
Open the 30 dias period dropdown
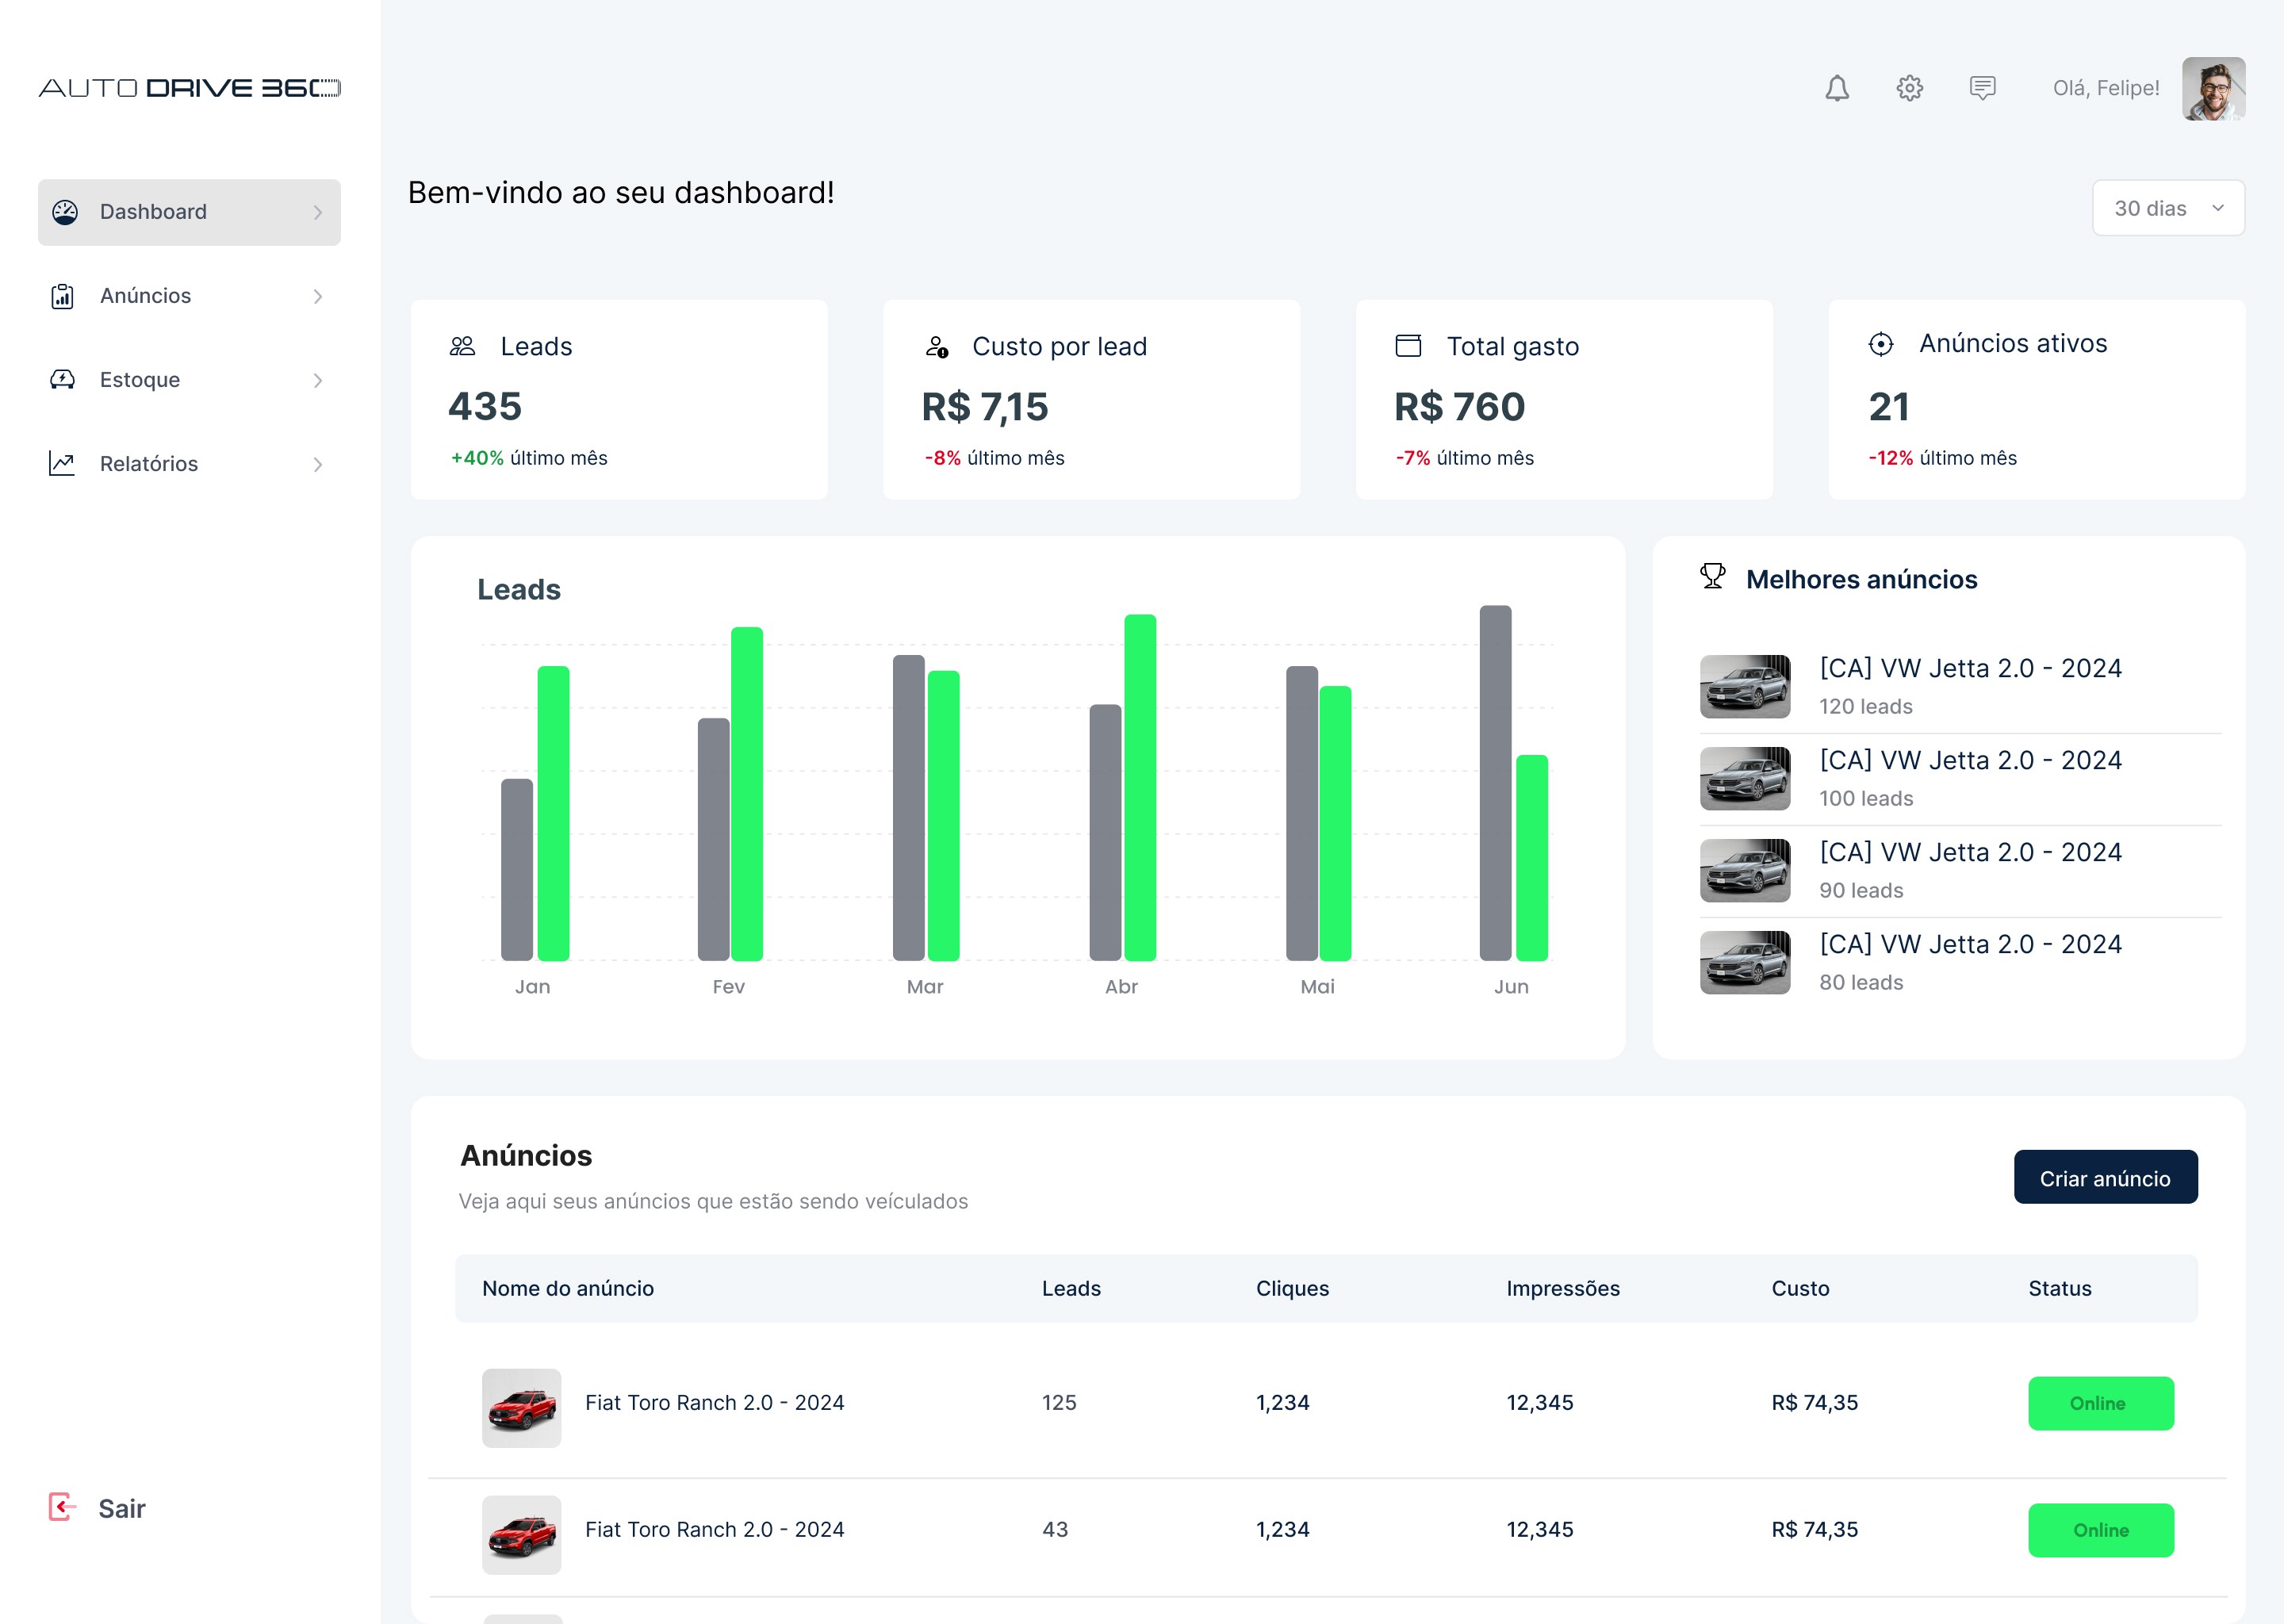coord(2168,208)
